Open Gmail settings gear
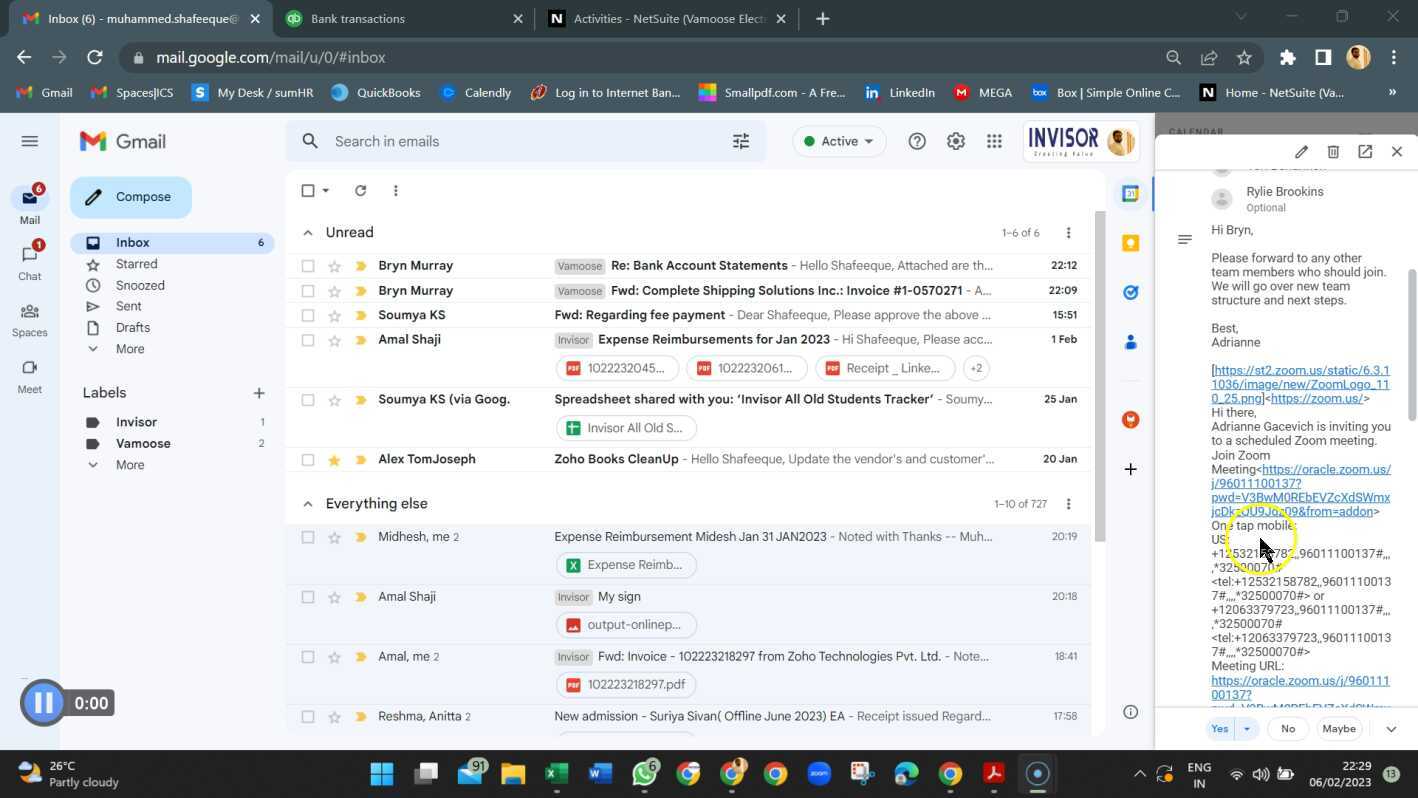 pyautogui.click(x=956, y=141)
